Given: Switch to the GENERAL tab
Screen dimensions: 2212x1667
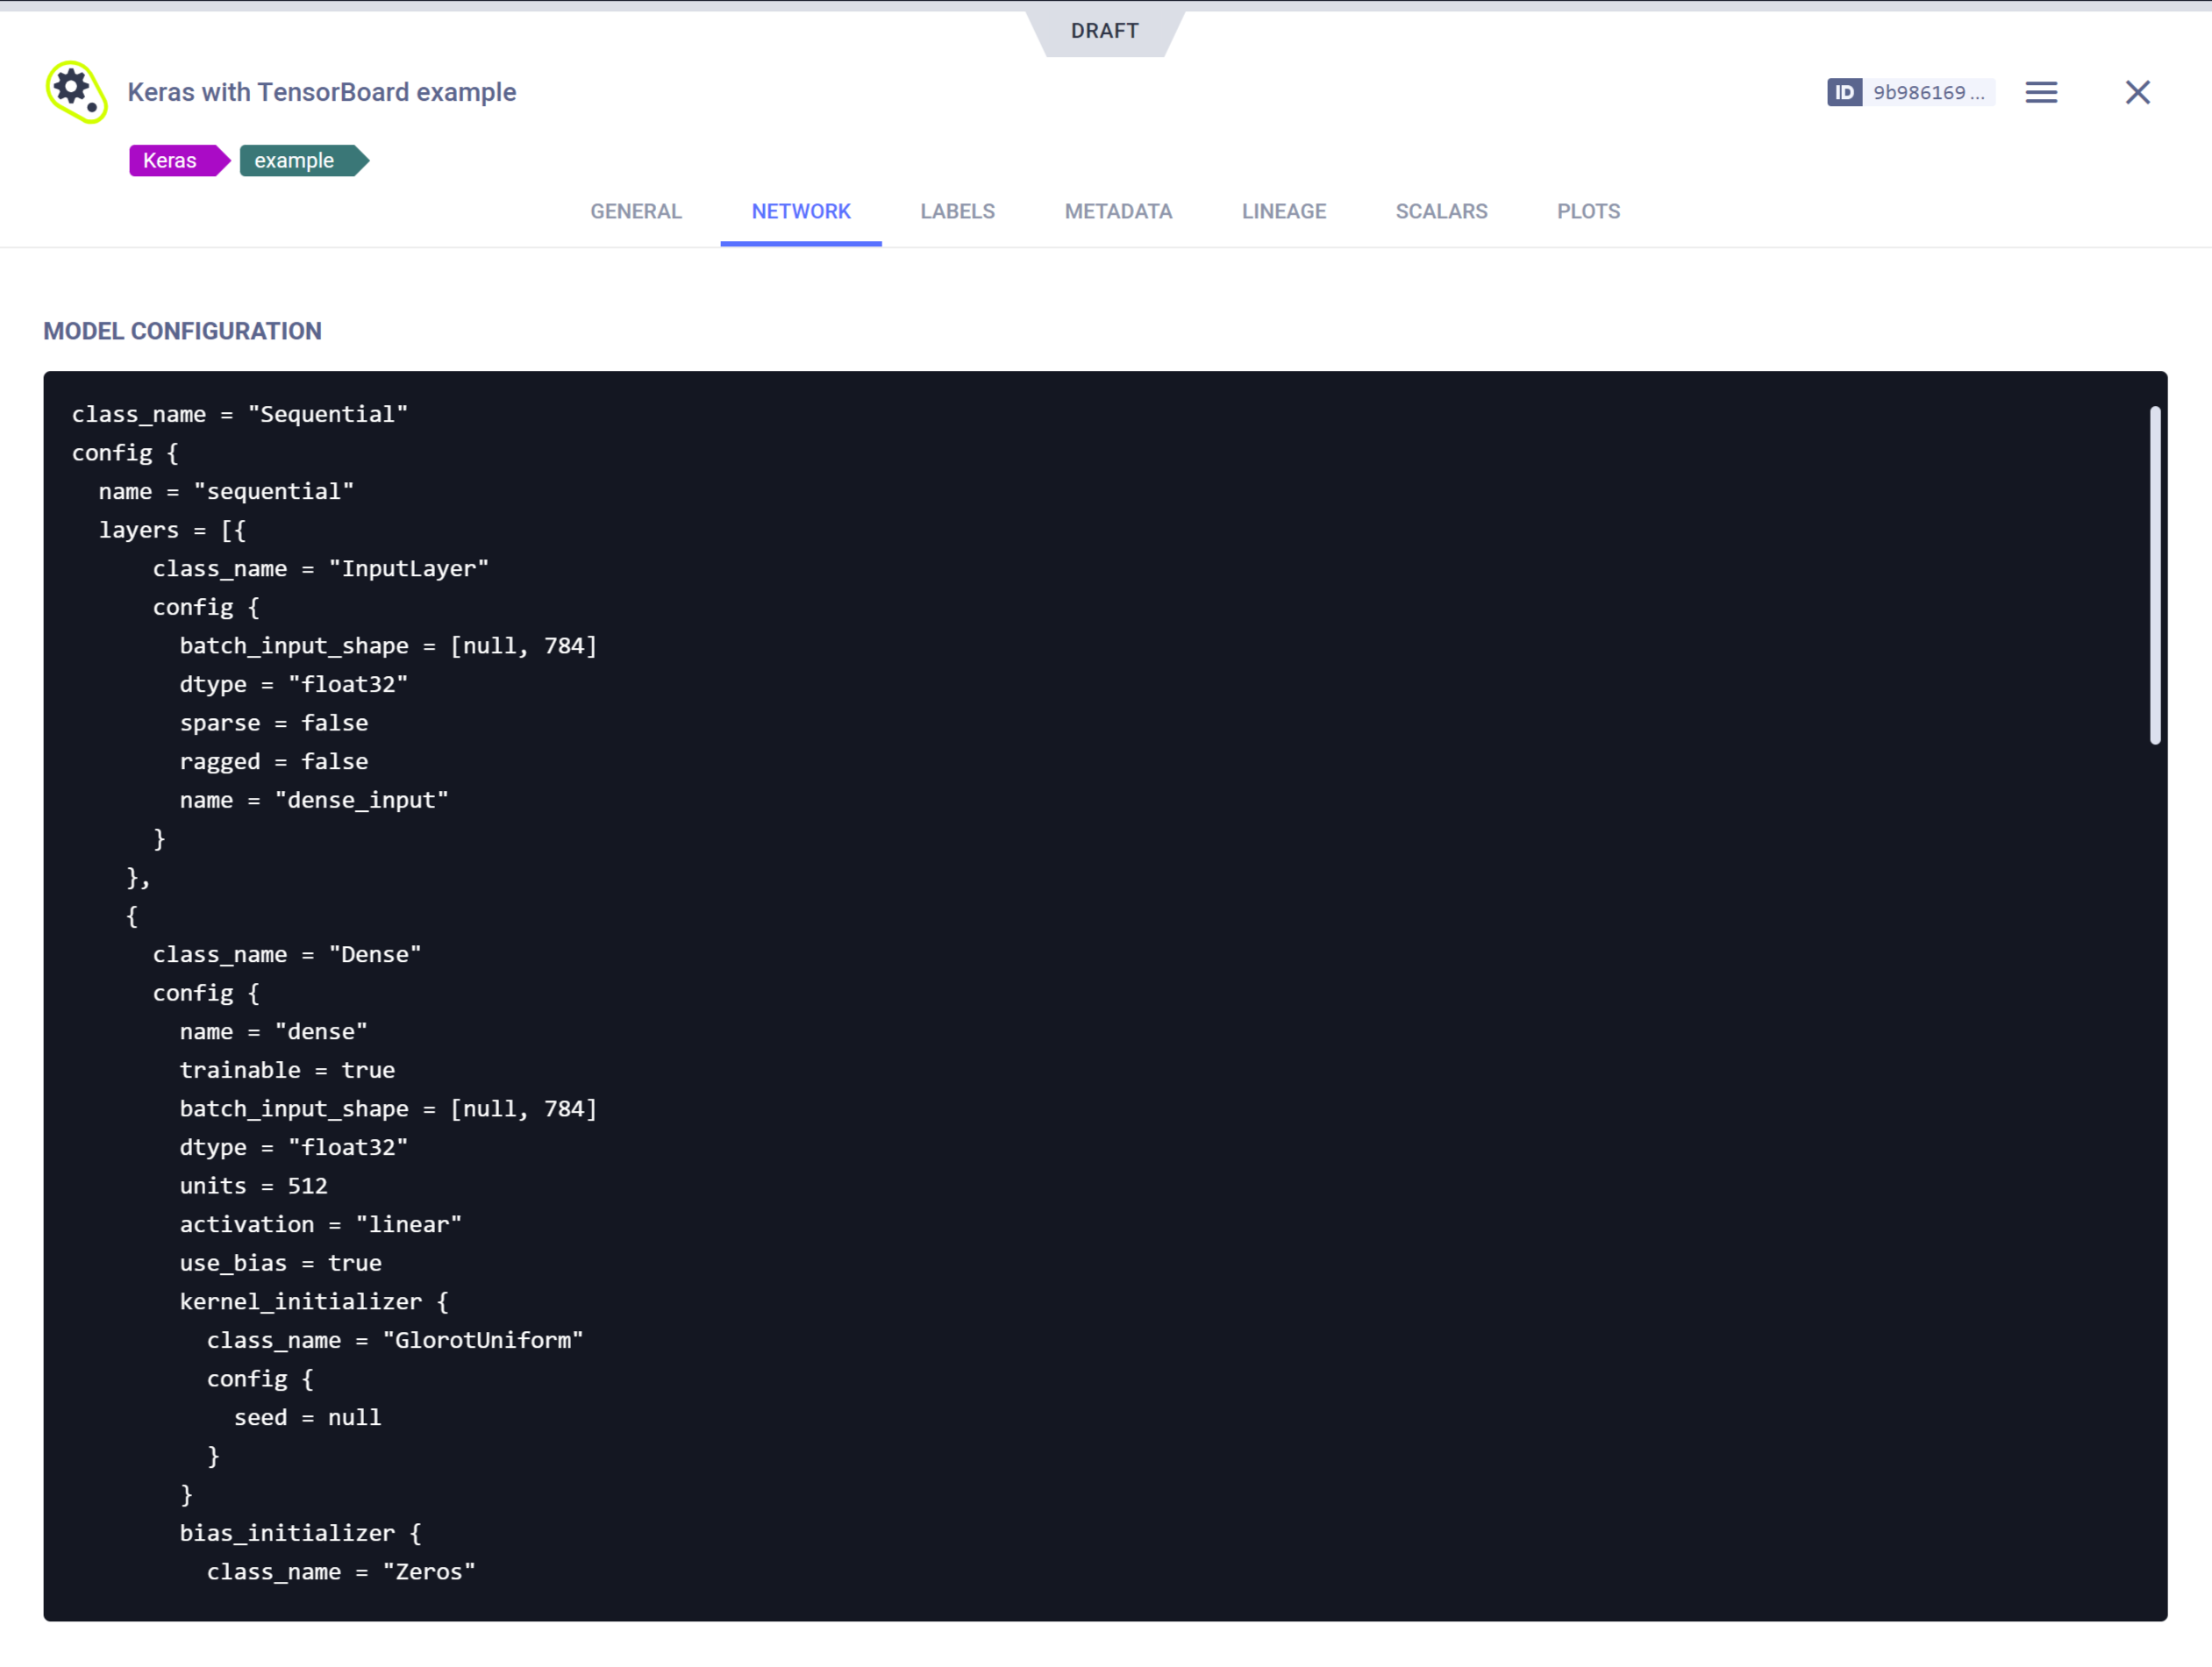Looking at the screenshot, I should click(636, 211).
